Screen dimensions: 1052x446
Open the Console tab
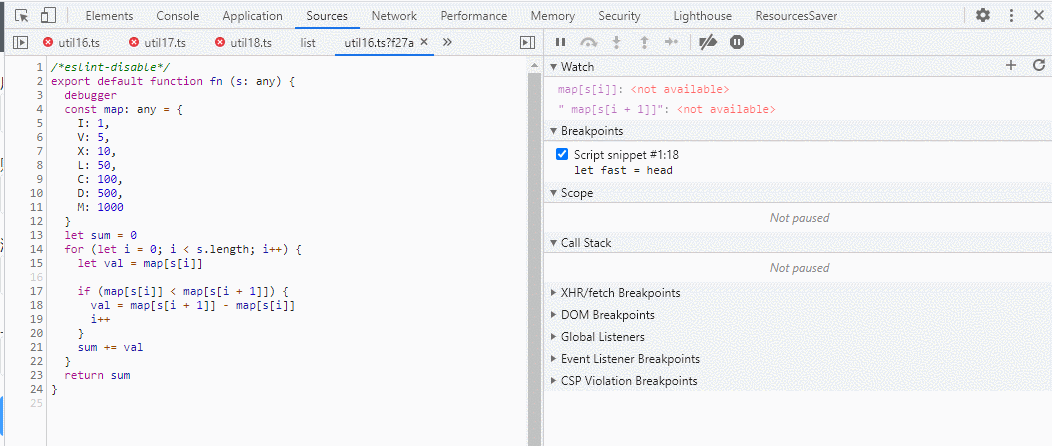pyautogui.click(x=178, y=16)
